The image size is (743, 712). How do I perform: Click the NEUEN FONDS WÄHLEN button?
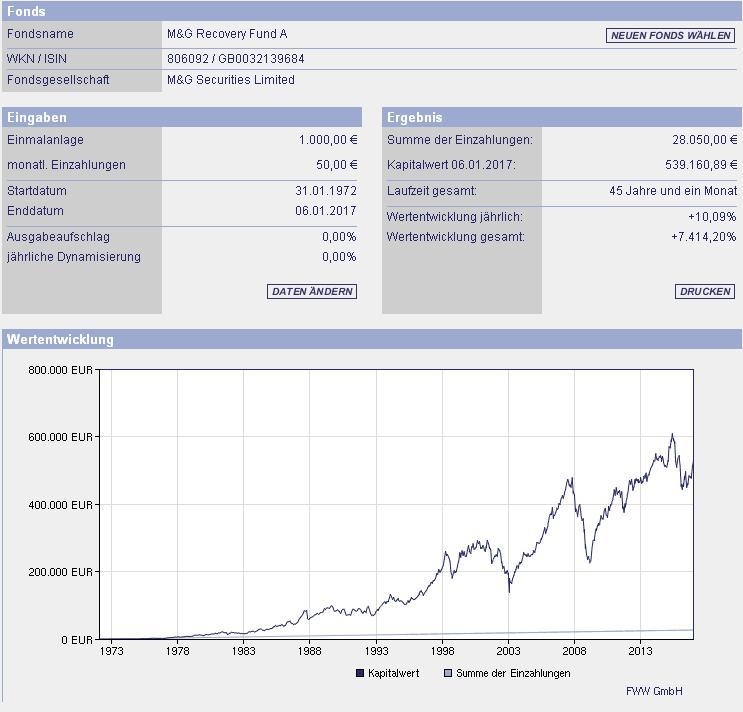click(x=670, y=36)
